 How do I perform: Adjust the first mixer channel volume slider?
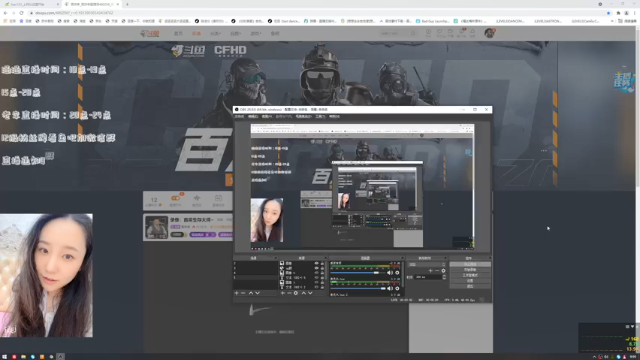point(358,273)
